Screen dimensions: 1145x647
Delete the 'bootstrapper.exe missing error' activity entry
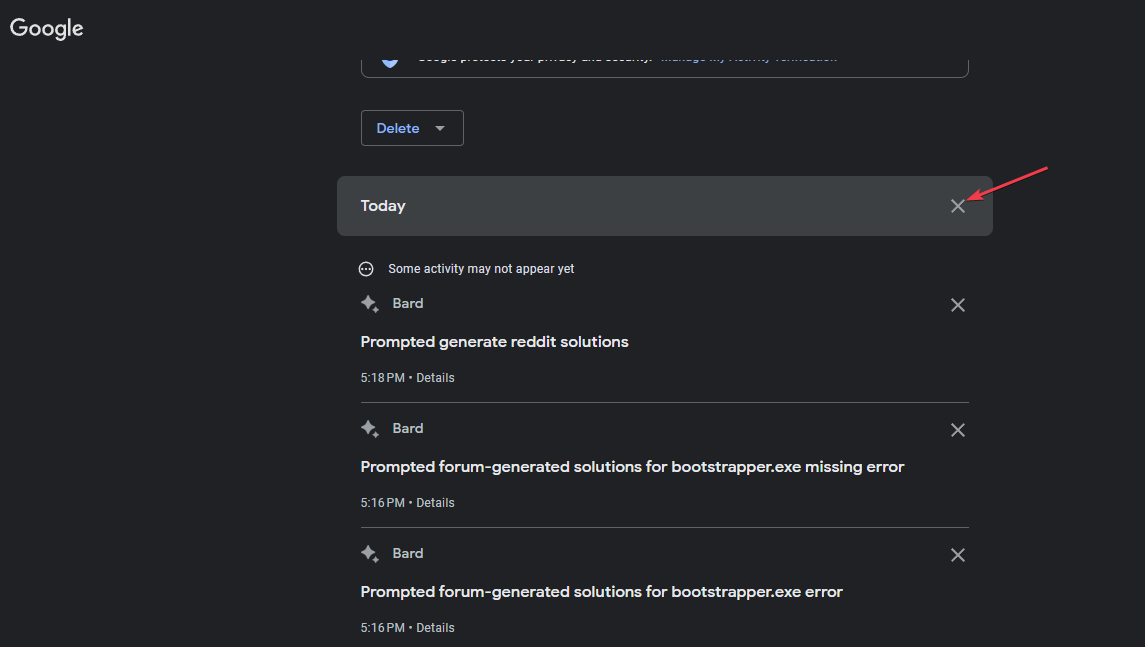click(x=957, y=430)
